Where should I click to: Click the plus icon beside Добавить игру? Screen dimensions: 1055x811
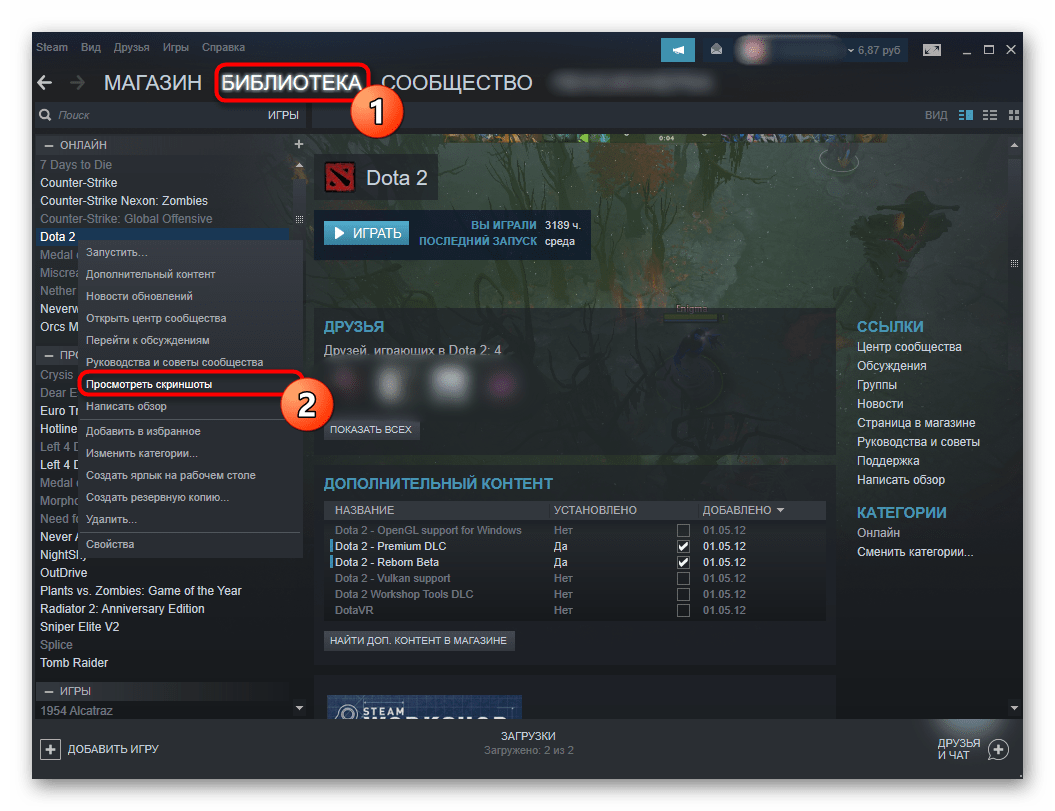50,749
